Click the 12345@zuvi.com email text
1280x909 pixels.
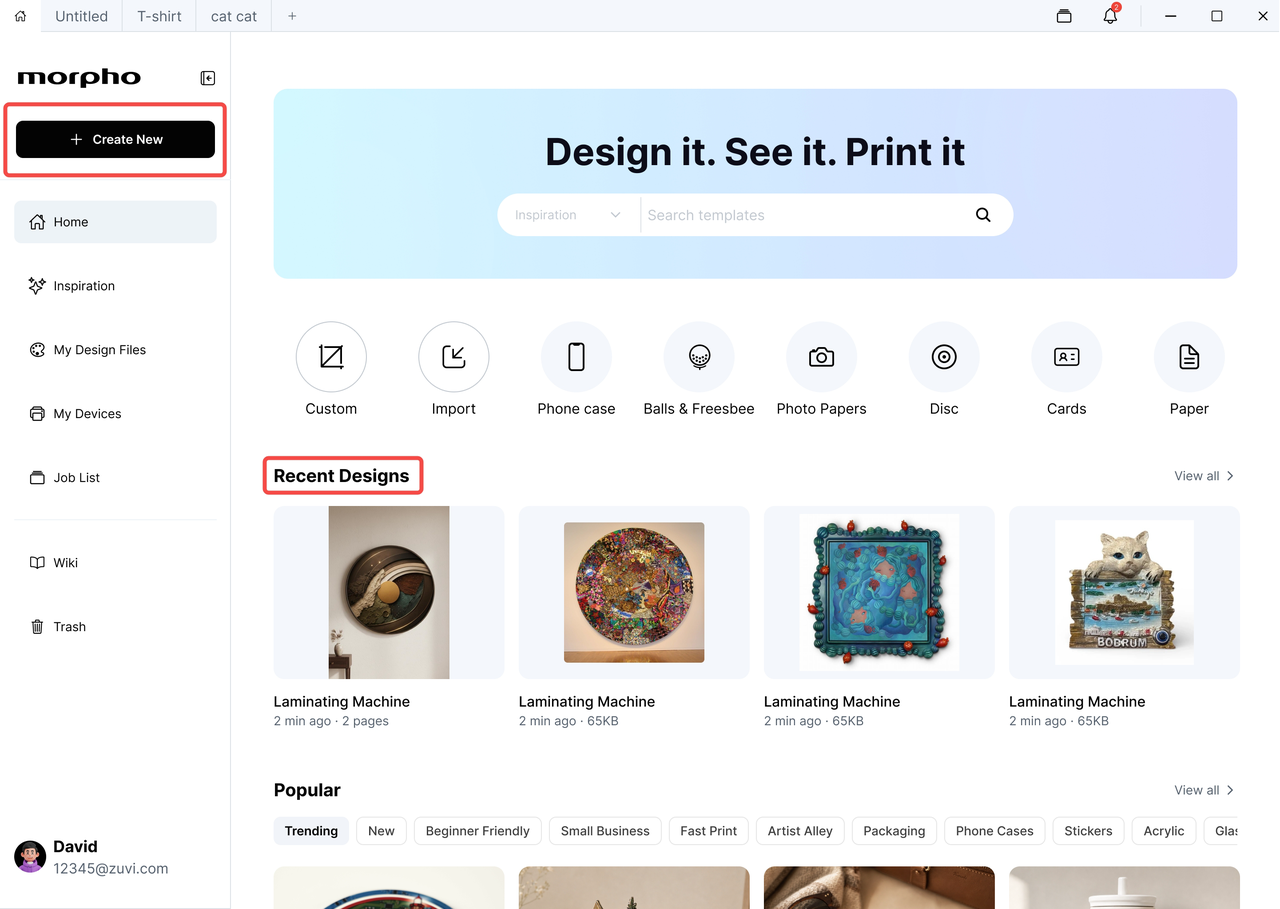111,869
